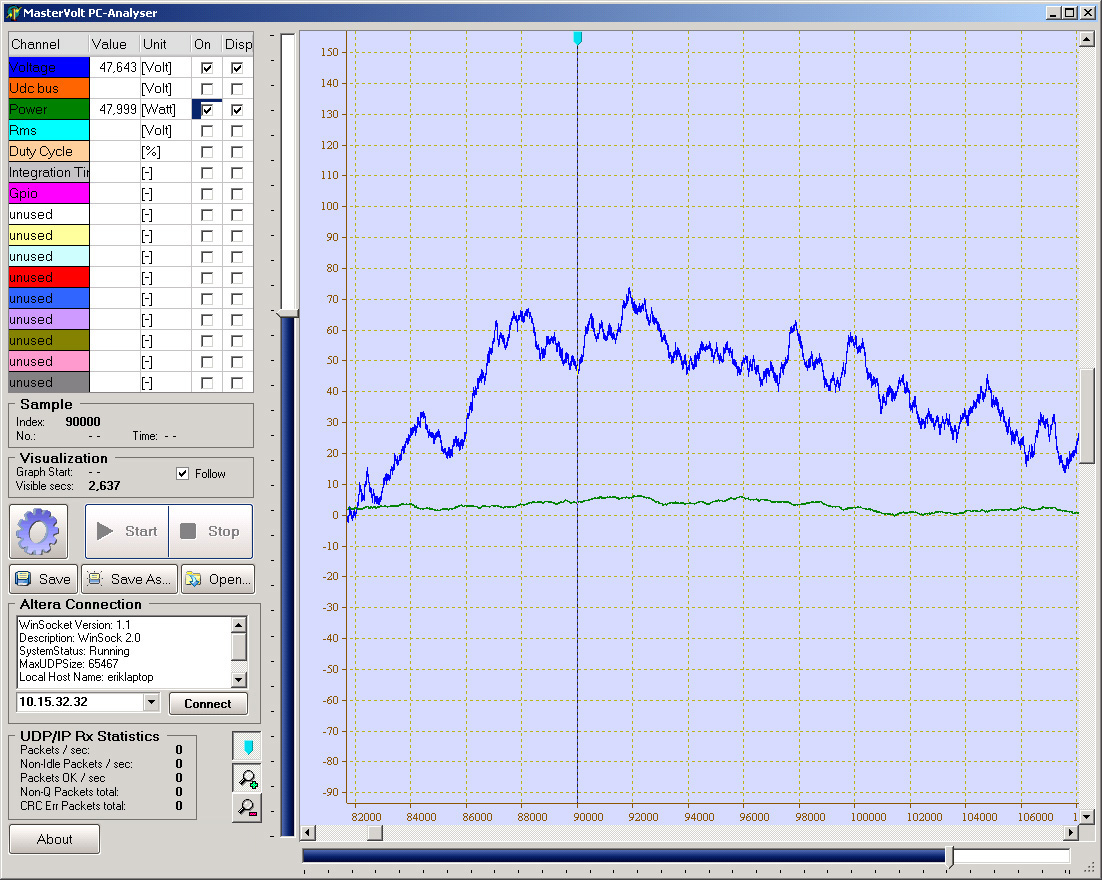Open the About dialog
The width and height of the screenshot is (1102, 880).
point(54,839)
